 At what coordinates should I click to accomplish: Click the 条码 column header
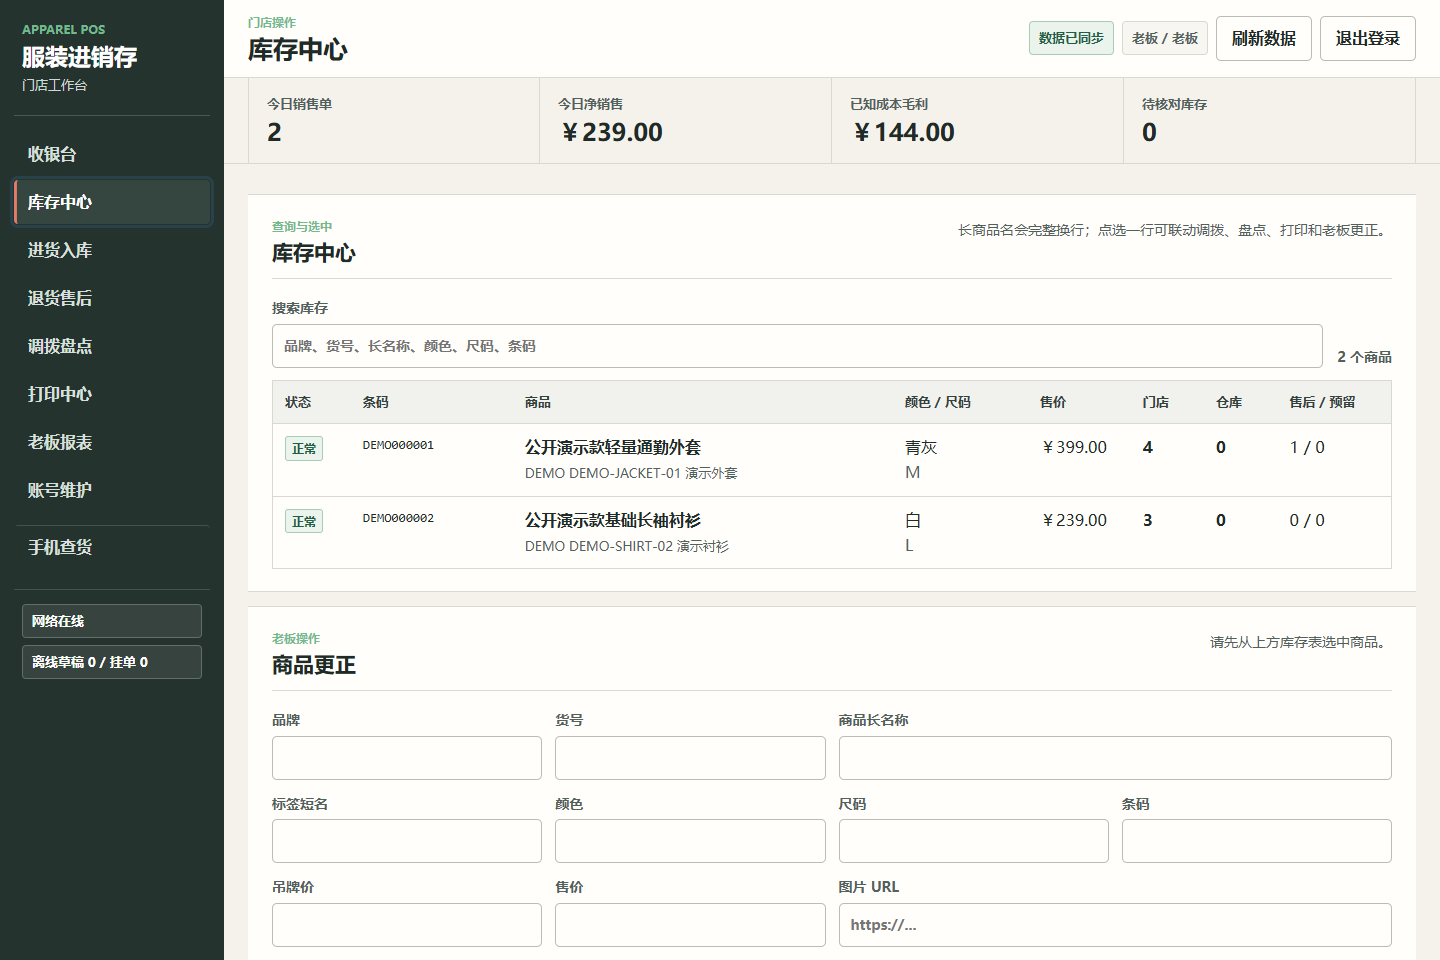[x=376, y=402]
